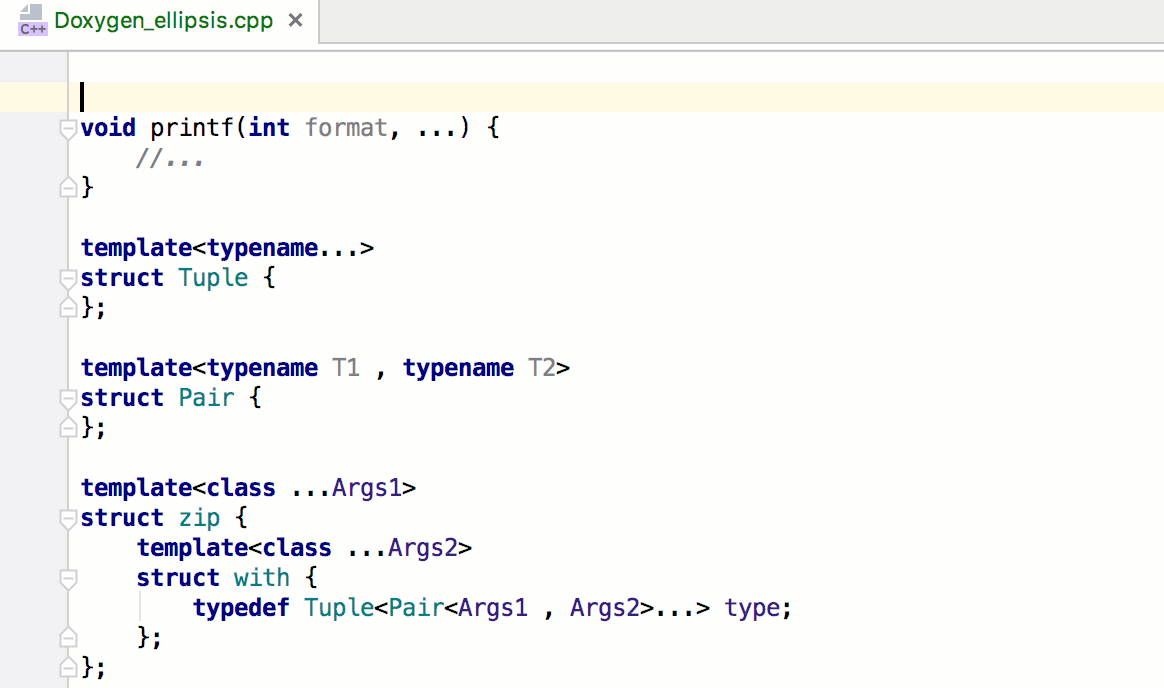Click the 'format' parameter name
This screenshot has width=1164, height=688.
(346, 128)
